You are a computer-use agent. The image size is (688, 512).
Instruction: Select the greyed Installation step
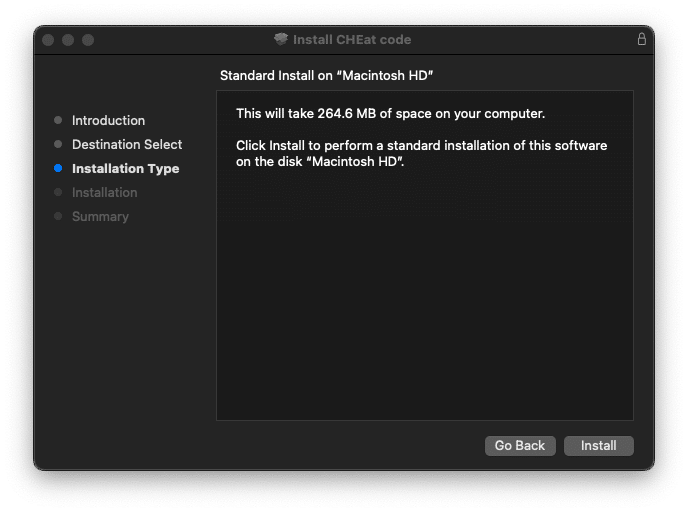(x=104, y=192)
